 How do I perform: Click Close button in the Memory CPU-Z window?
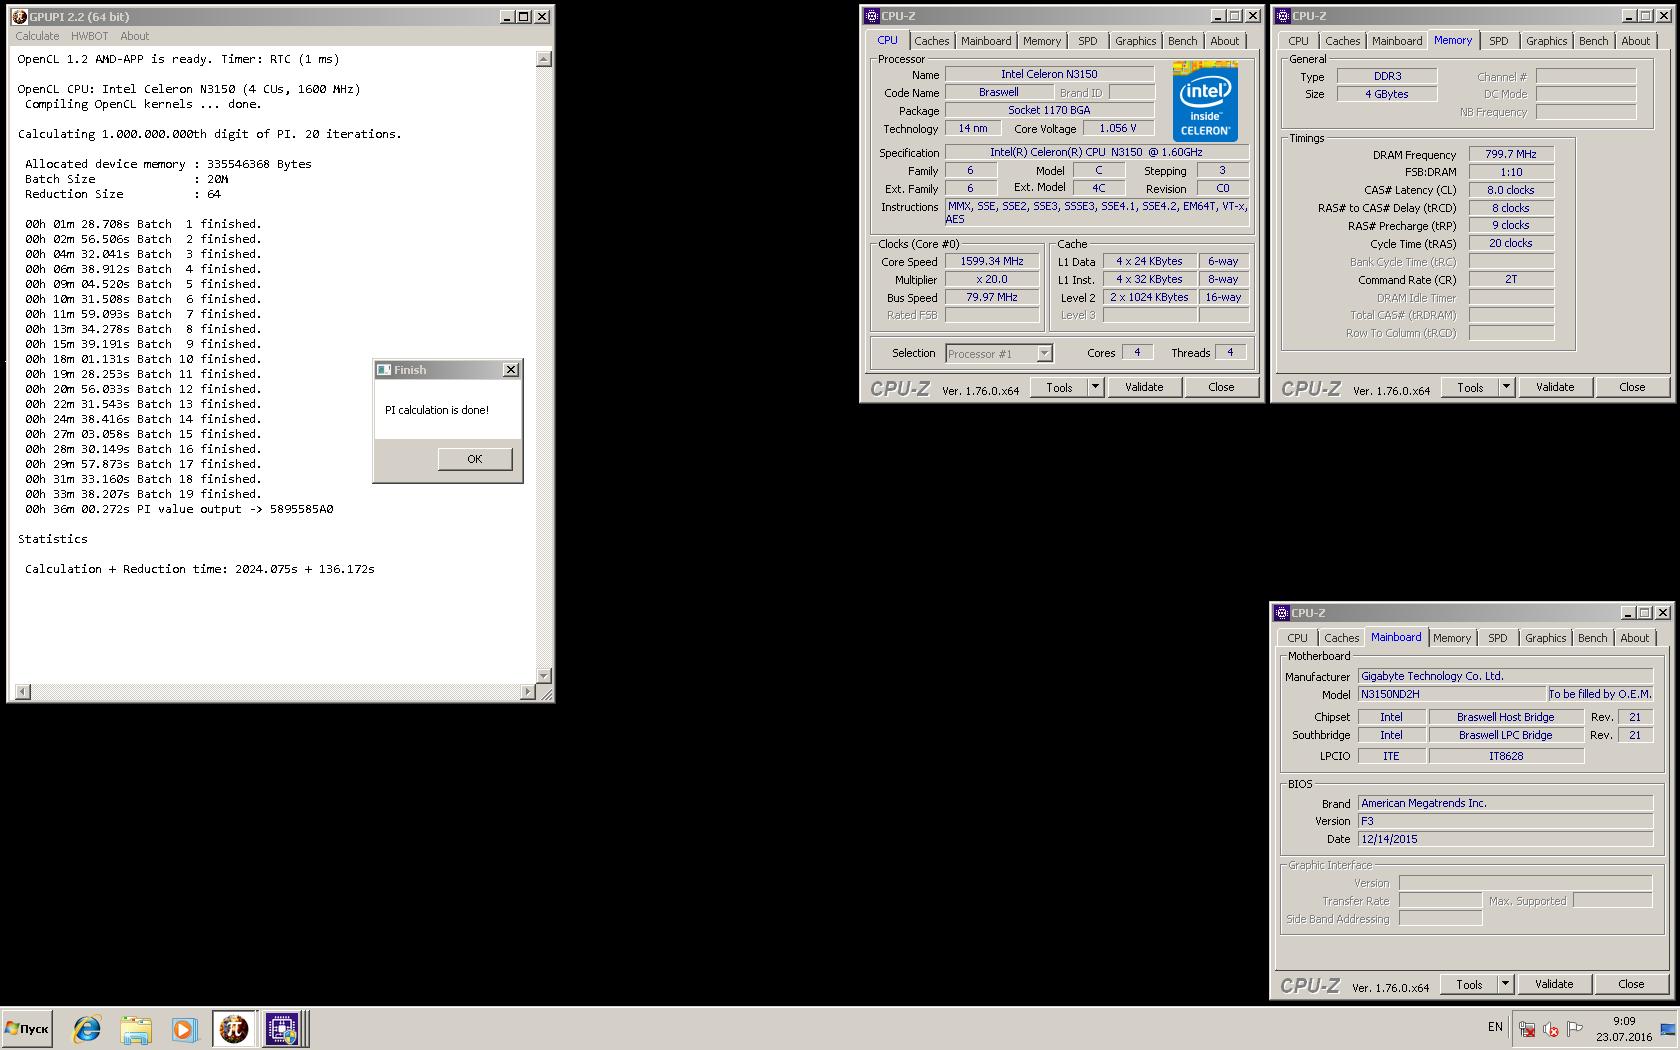tap(1632, 388)
